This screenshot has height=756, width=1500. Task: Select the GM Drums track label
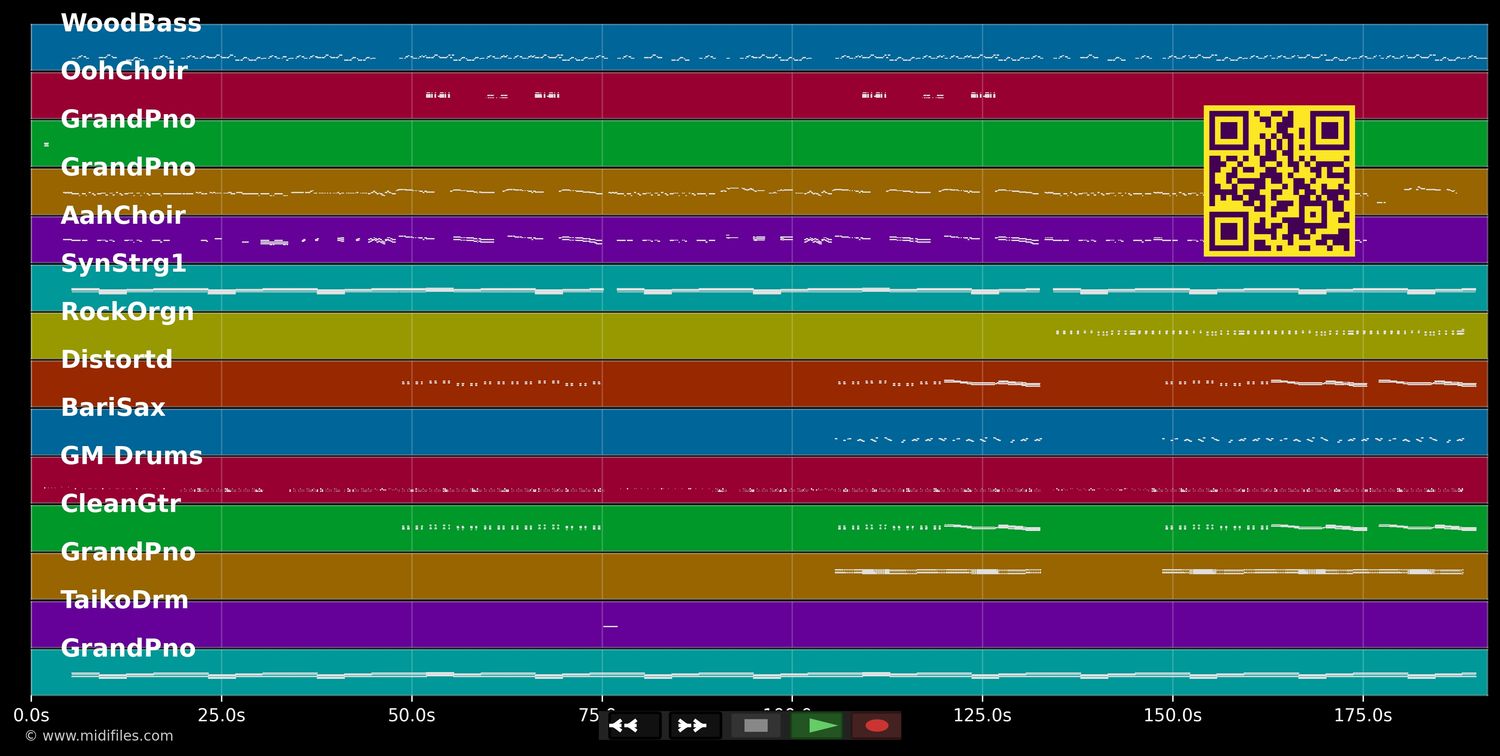(132, 455)
